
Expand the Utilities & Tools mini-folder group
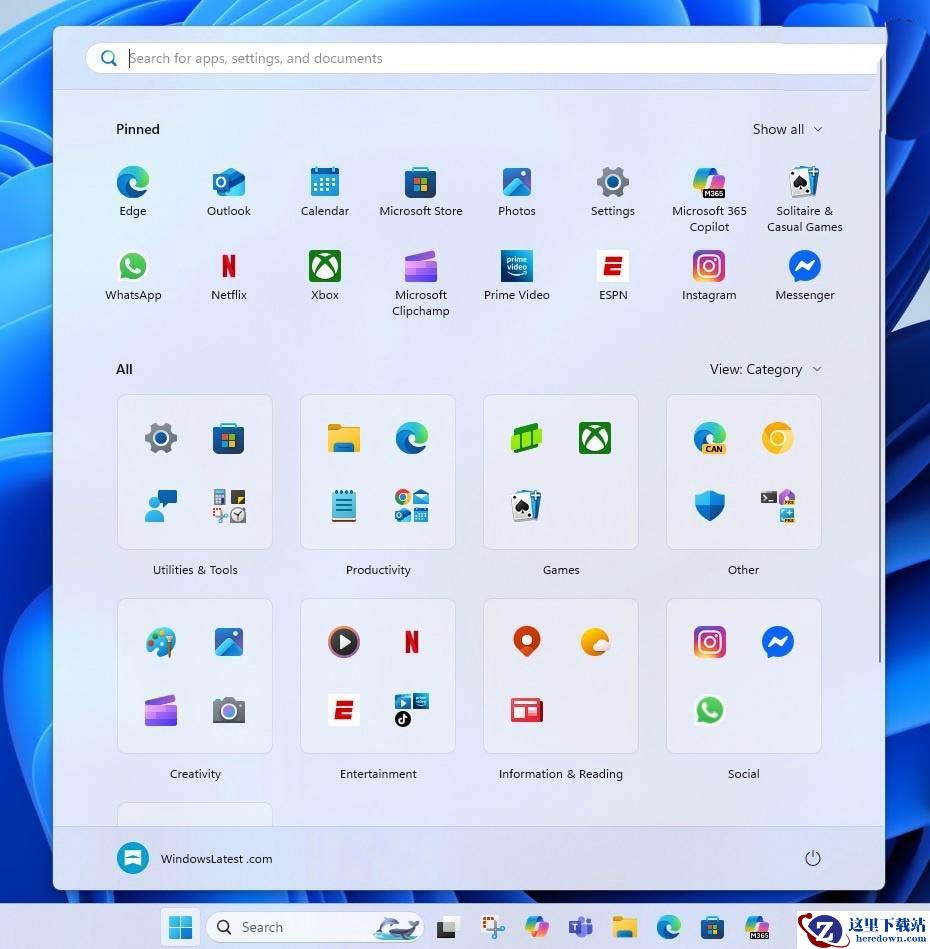coord(229,505)
